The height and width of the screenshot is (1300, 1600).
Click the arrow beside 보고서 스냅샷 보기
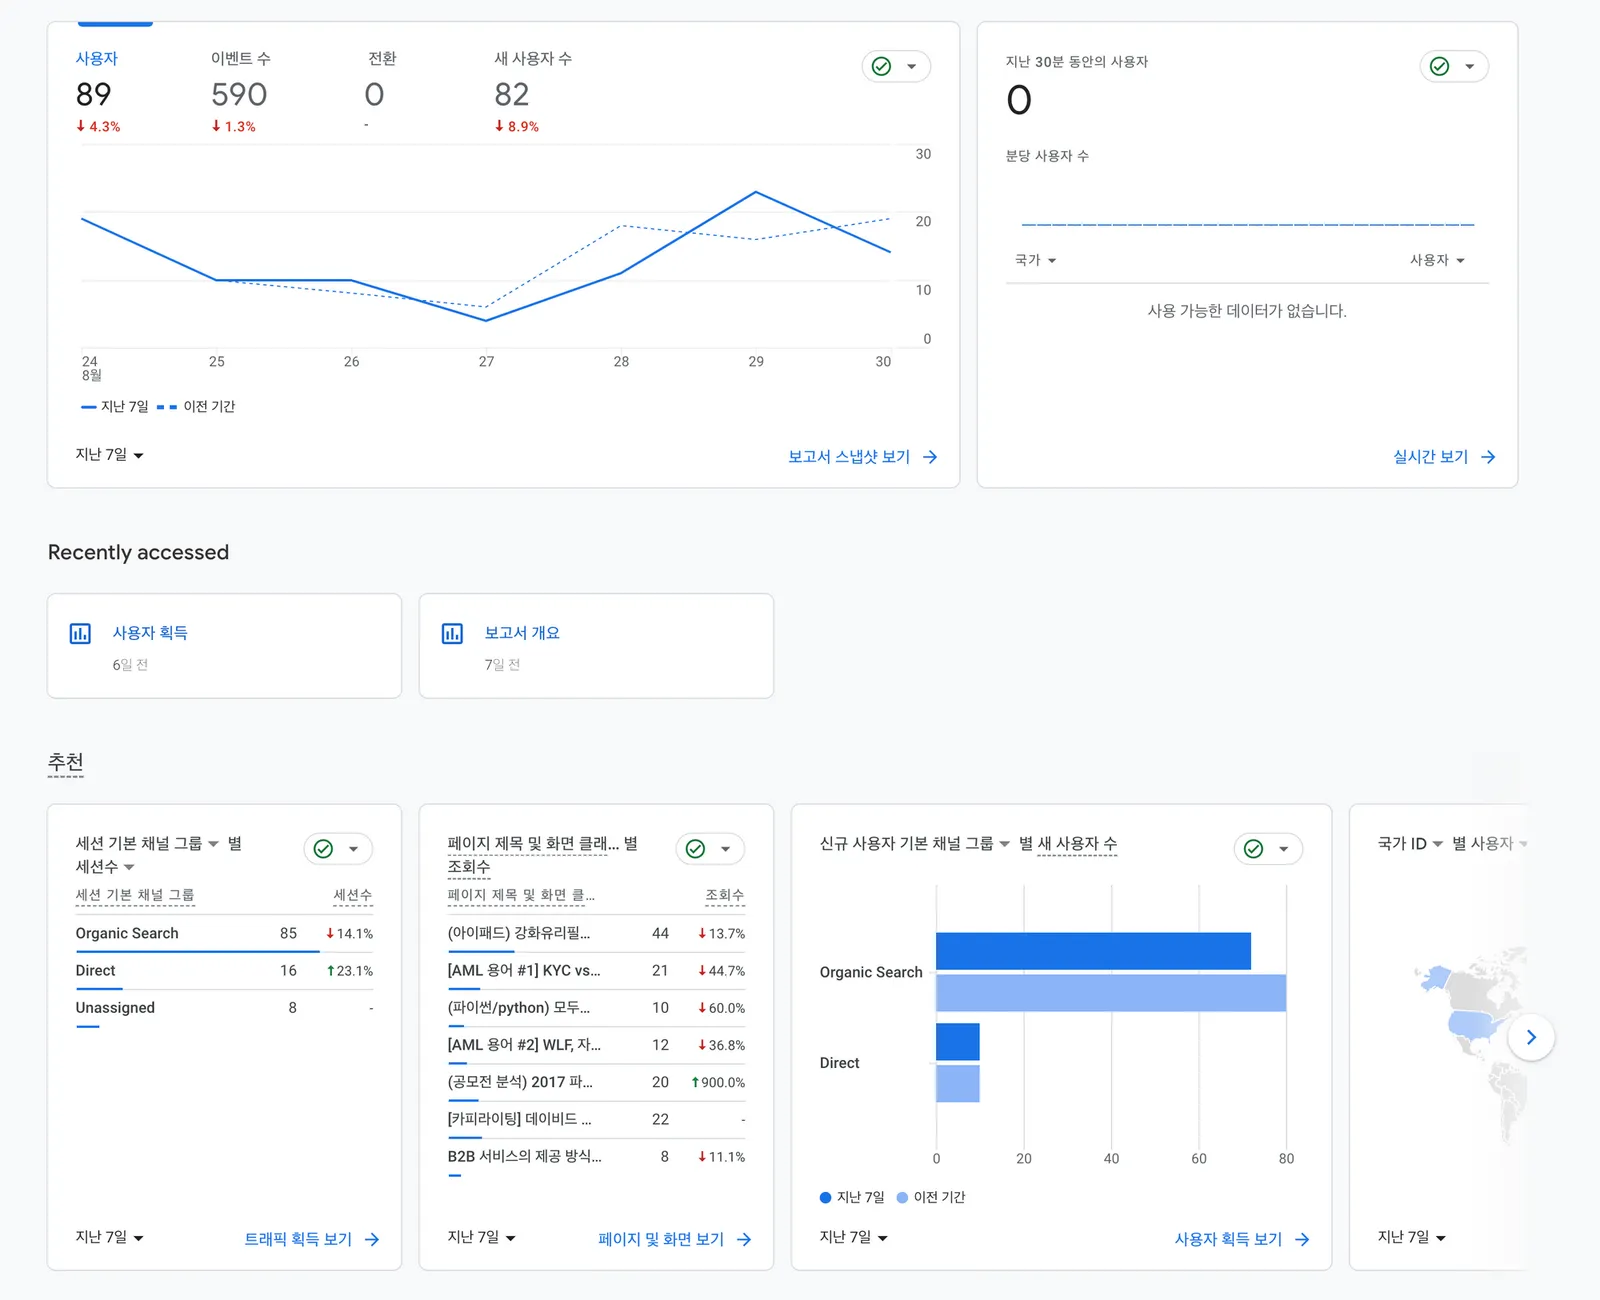930,457
